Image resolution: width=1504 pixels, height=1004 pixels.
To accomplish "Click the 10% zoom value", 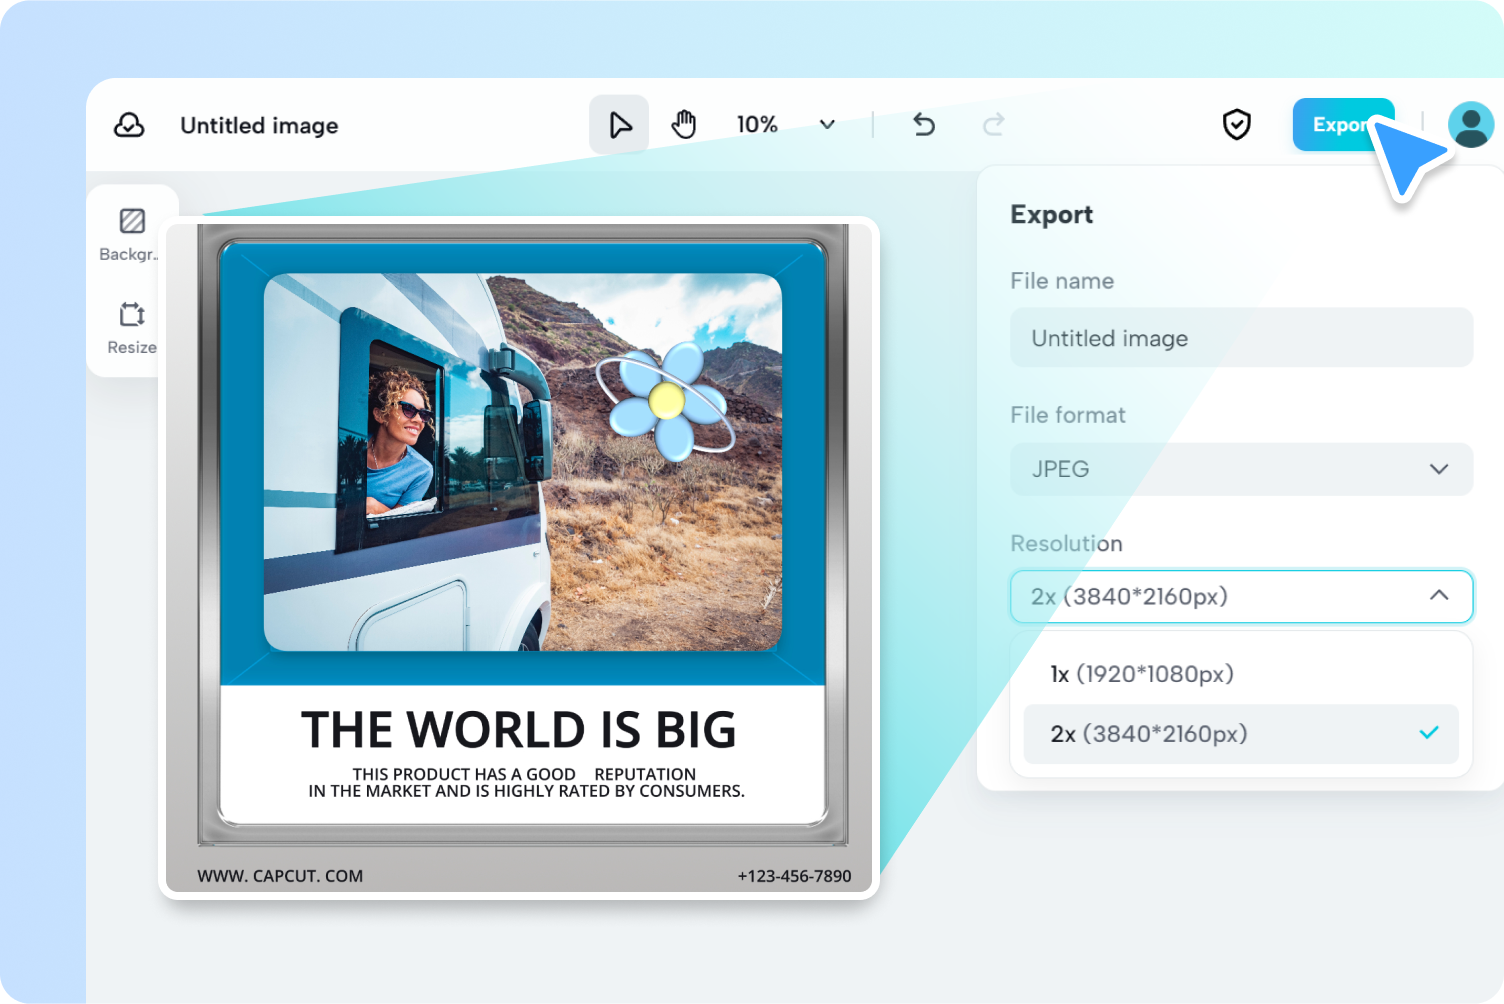I will 757,125.
